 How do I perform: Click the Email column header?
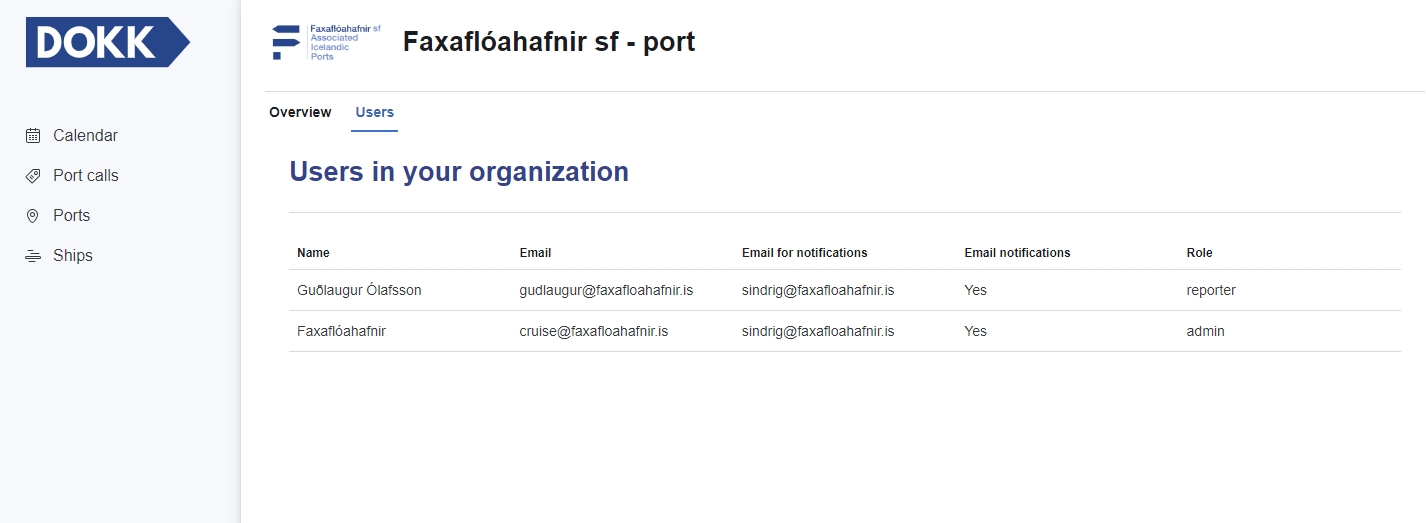click(535, 253)
